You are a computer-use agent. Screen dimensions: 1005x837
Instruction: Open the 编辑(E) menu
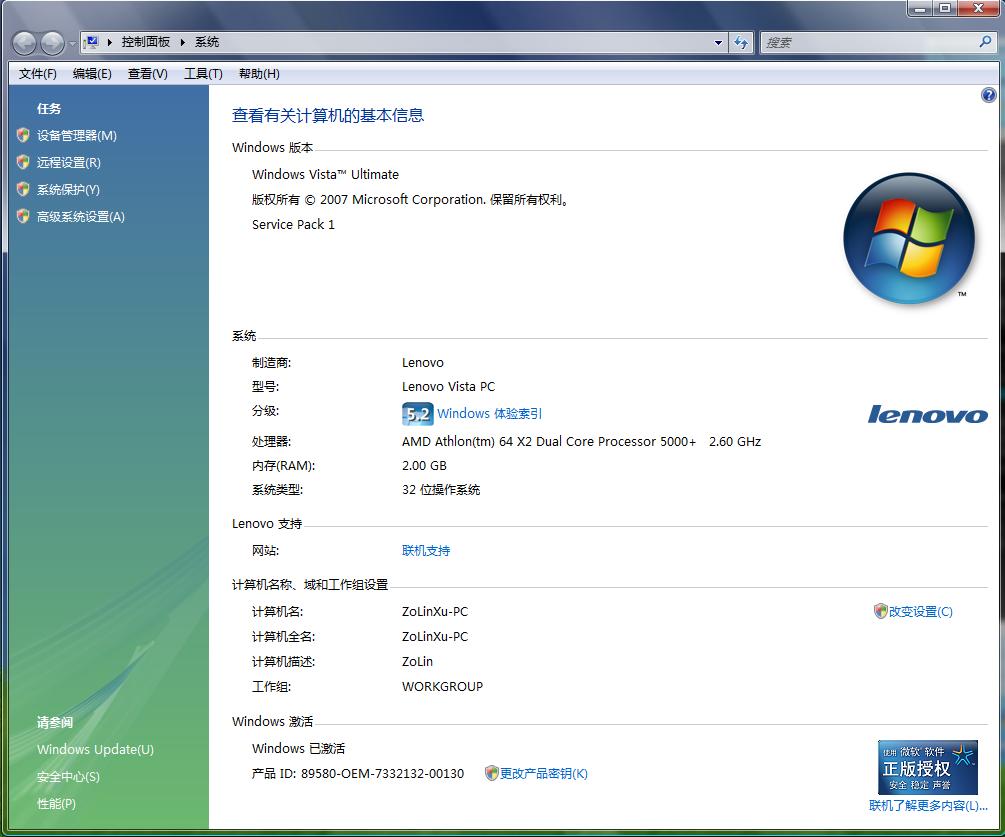[x=92, y=74]
